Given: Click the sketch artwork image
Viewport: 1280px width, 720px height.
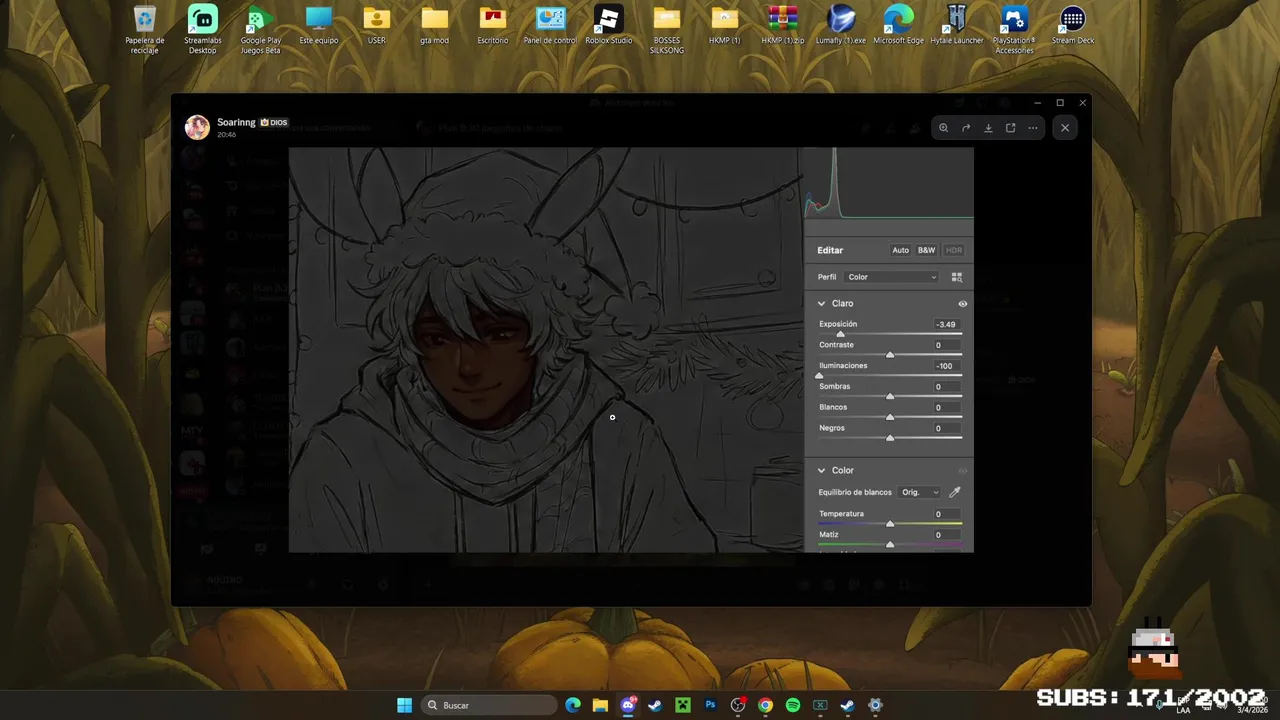Looking at the screenshot, I should click(x=546, y=350).
